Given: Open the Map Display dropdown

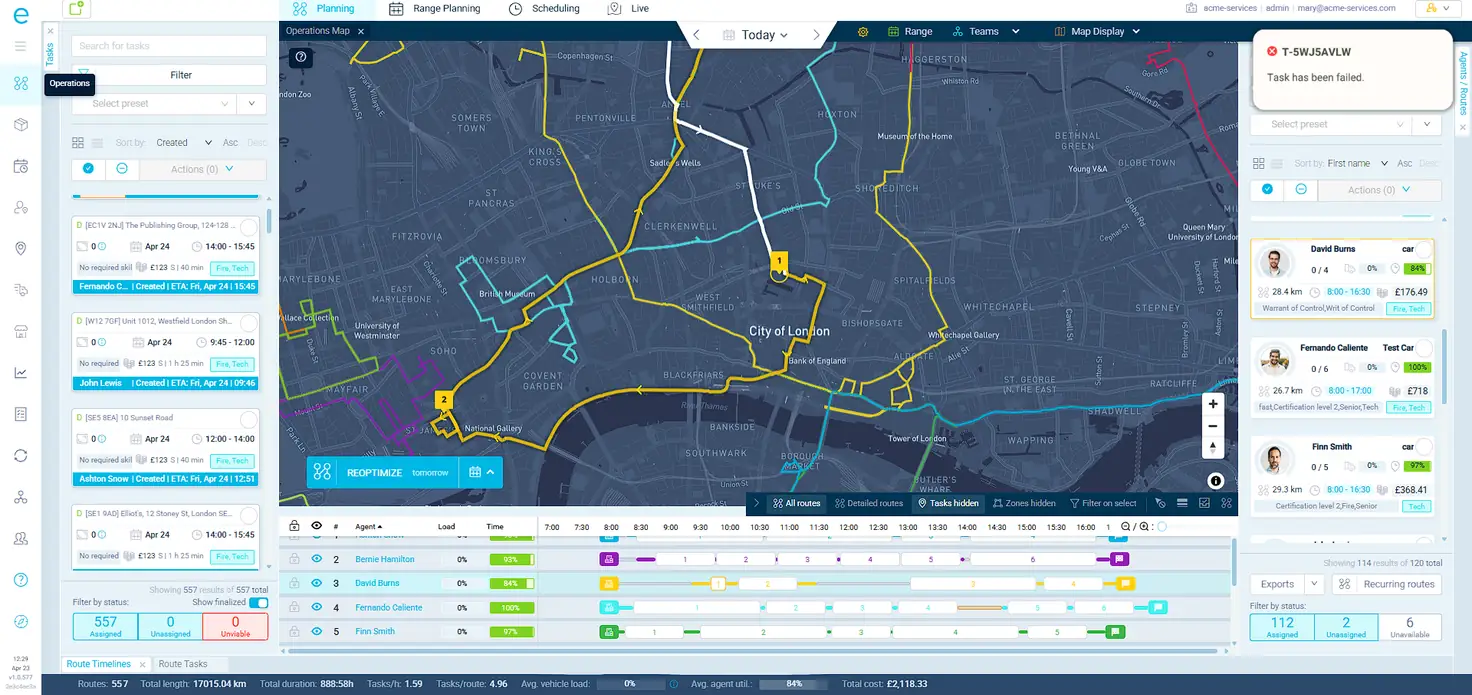Looking at the screenshot, I should coord(1098,32).
